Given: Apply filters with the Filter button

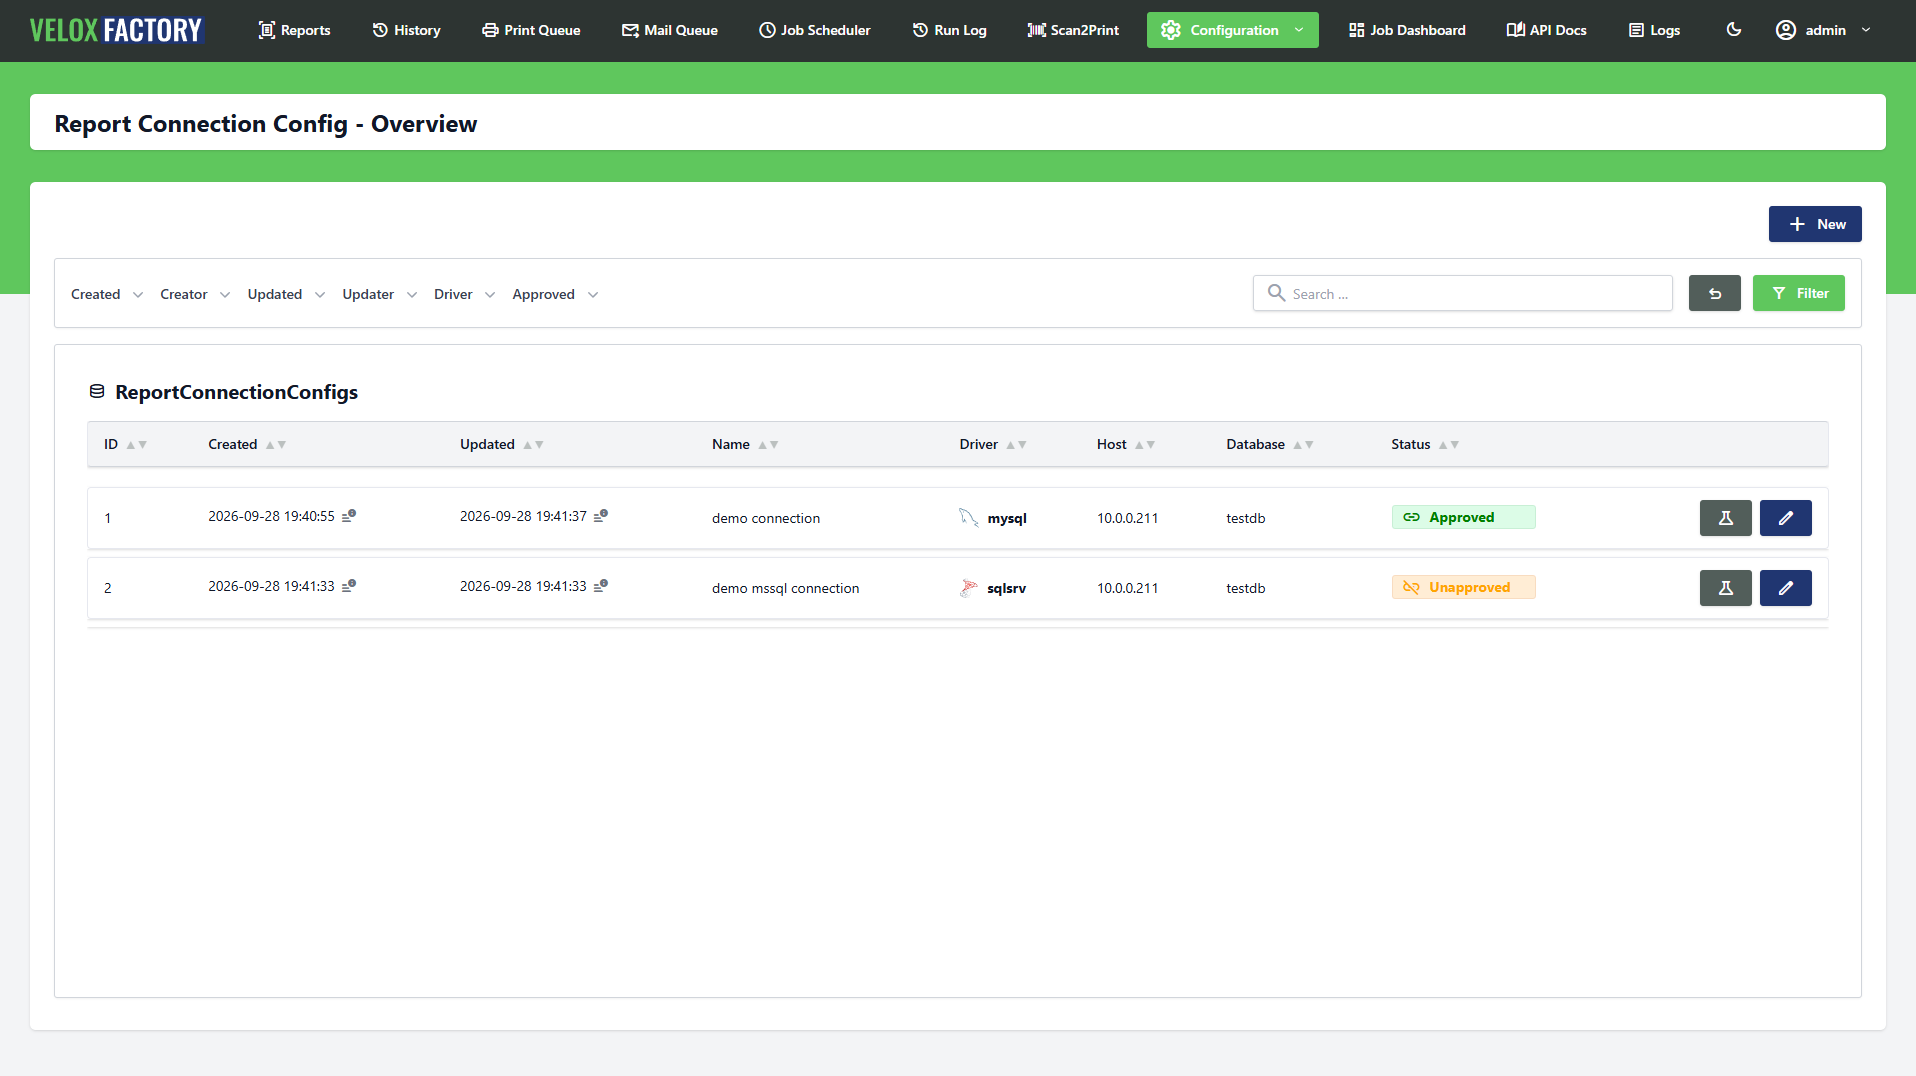Looking at the screenshot, I should click(x=1799, y=293).
